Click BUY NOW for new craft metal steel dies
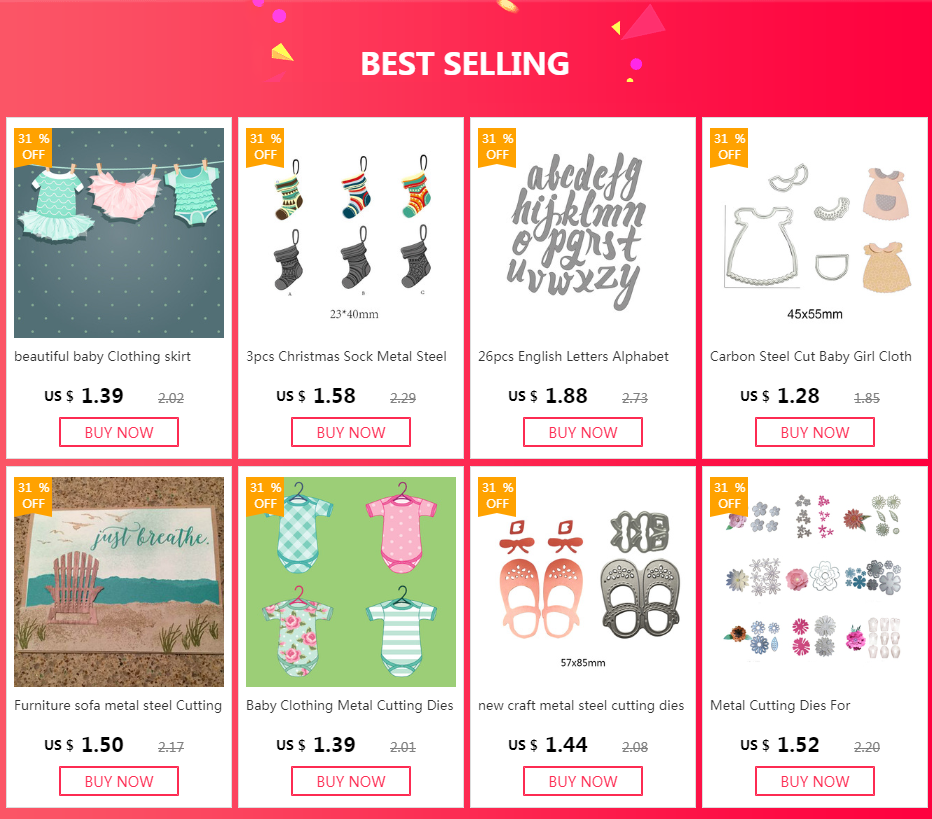The height and width of the screenshot is (819, 932). coord(582,781)
